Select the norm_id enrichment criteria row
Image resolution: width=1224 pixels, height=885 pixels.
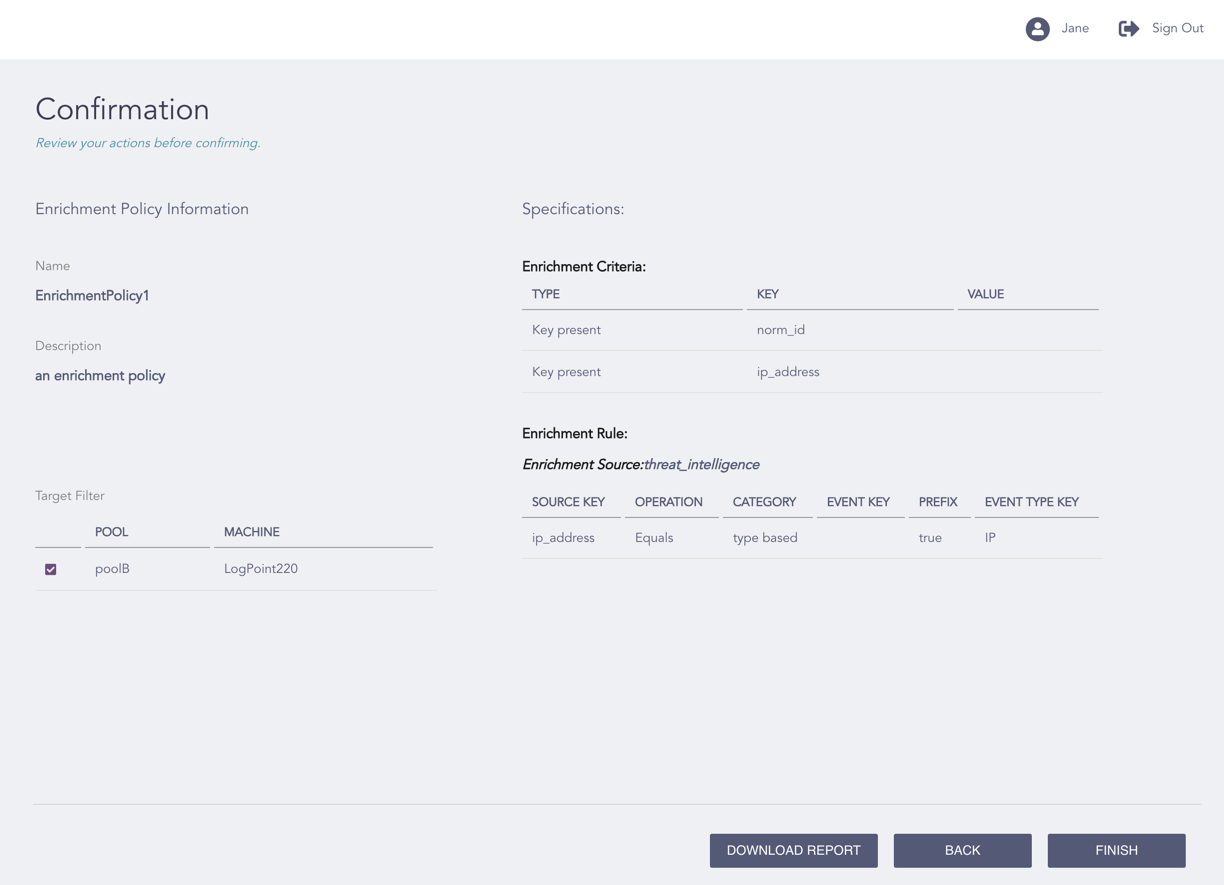(x=780, y=330)
